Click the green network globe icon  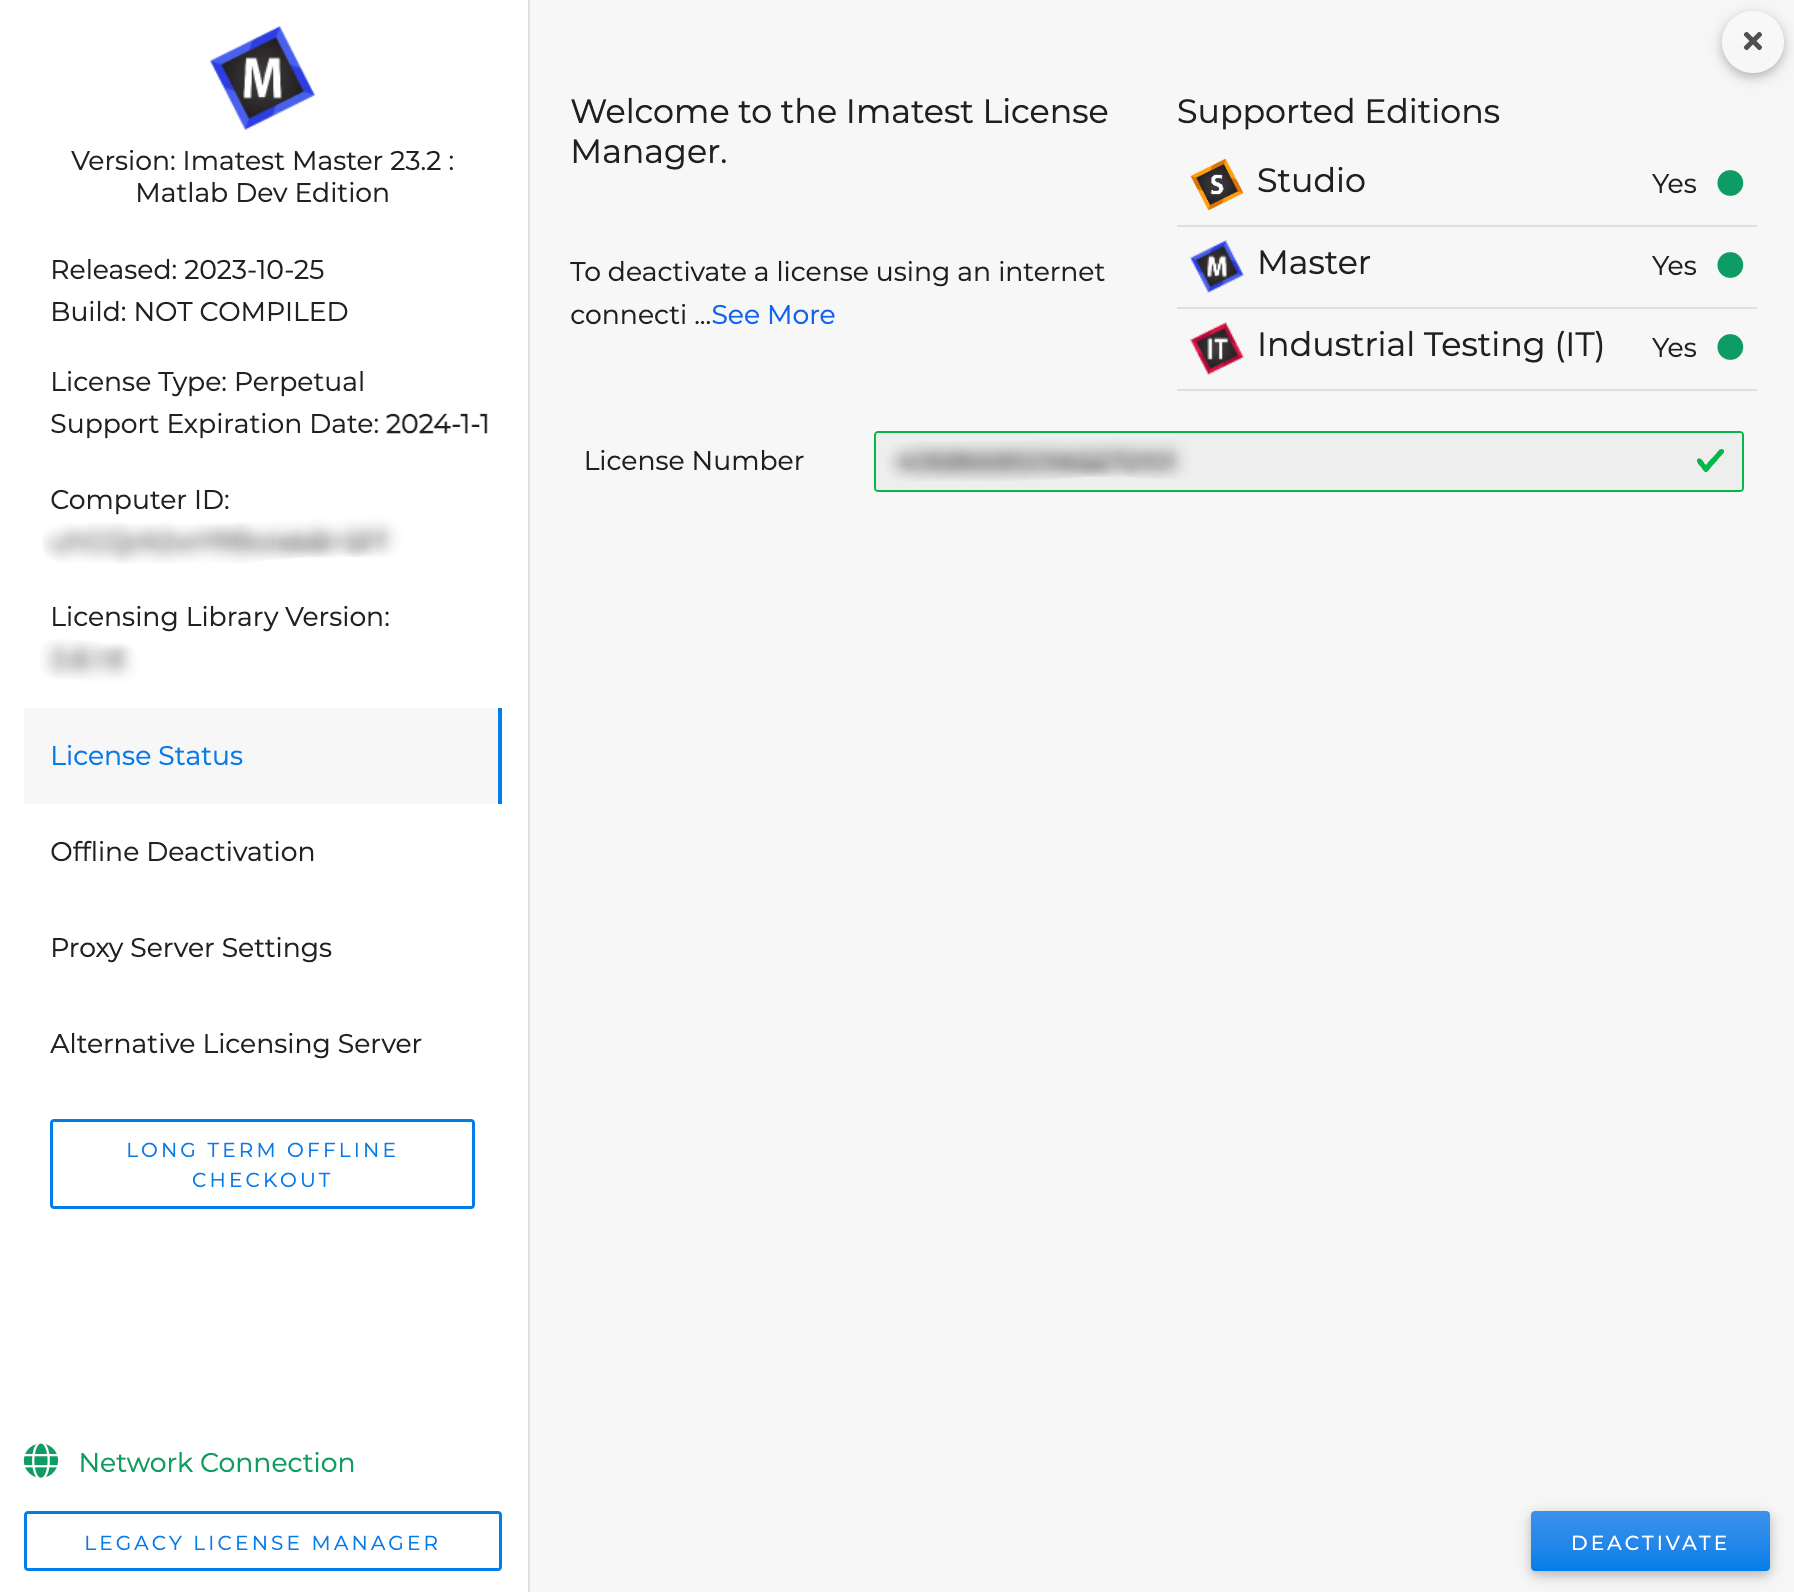[41, 1461]
